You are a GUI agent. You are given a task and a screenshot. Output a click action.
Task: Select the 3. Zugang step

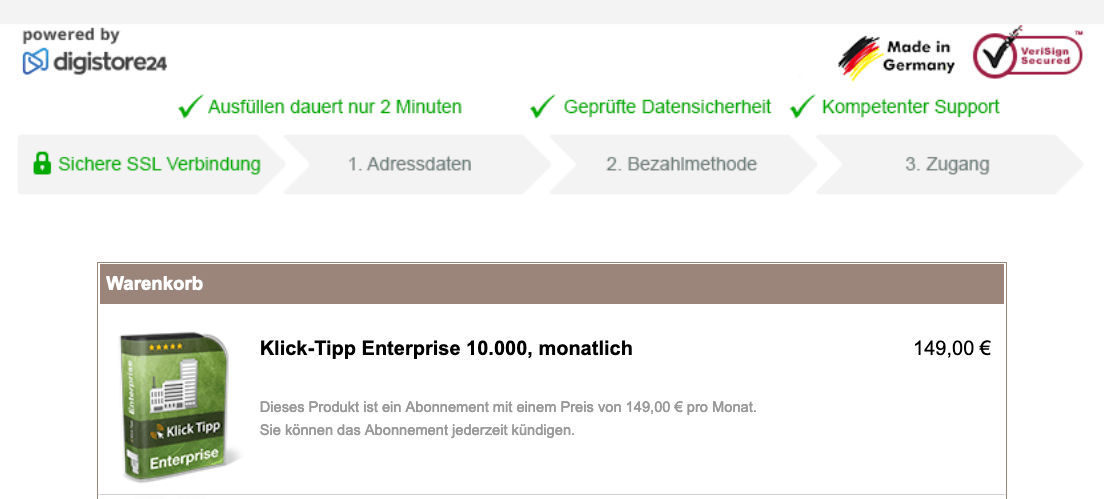pyautogui.click(x=948, y=165)
